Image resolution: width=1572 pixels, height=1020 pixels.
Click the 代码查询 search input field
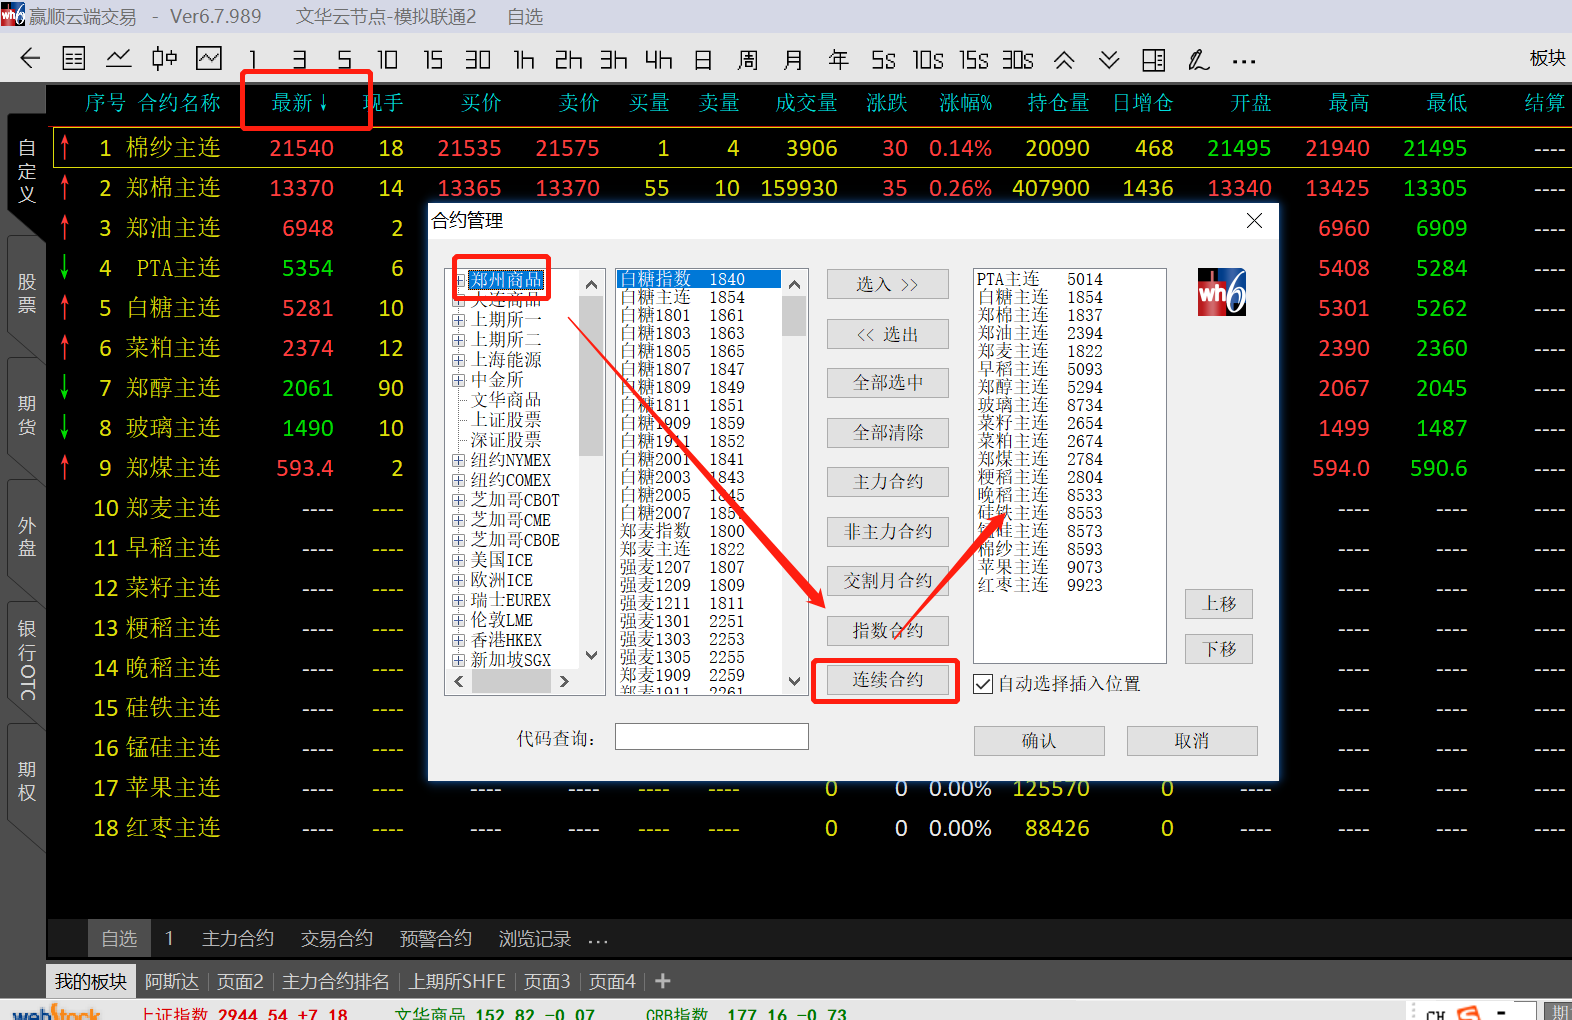click(x=711, y=737)
